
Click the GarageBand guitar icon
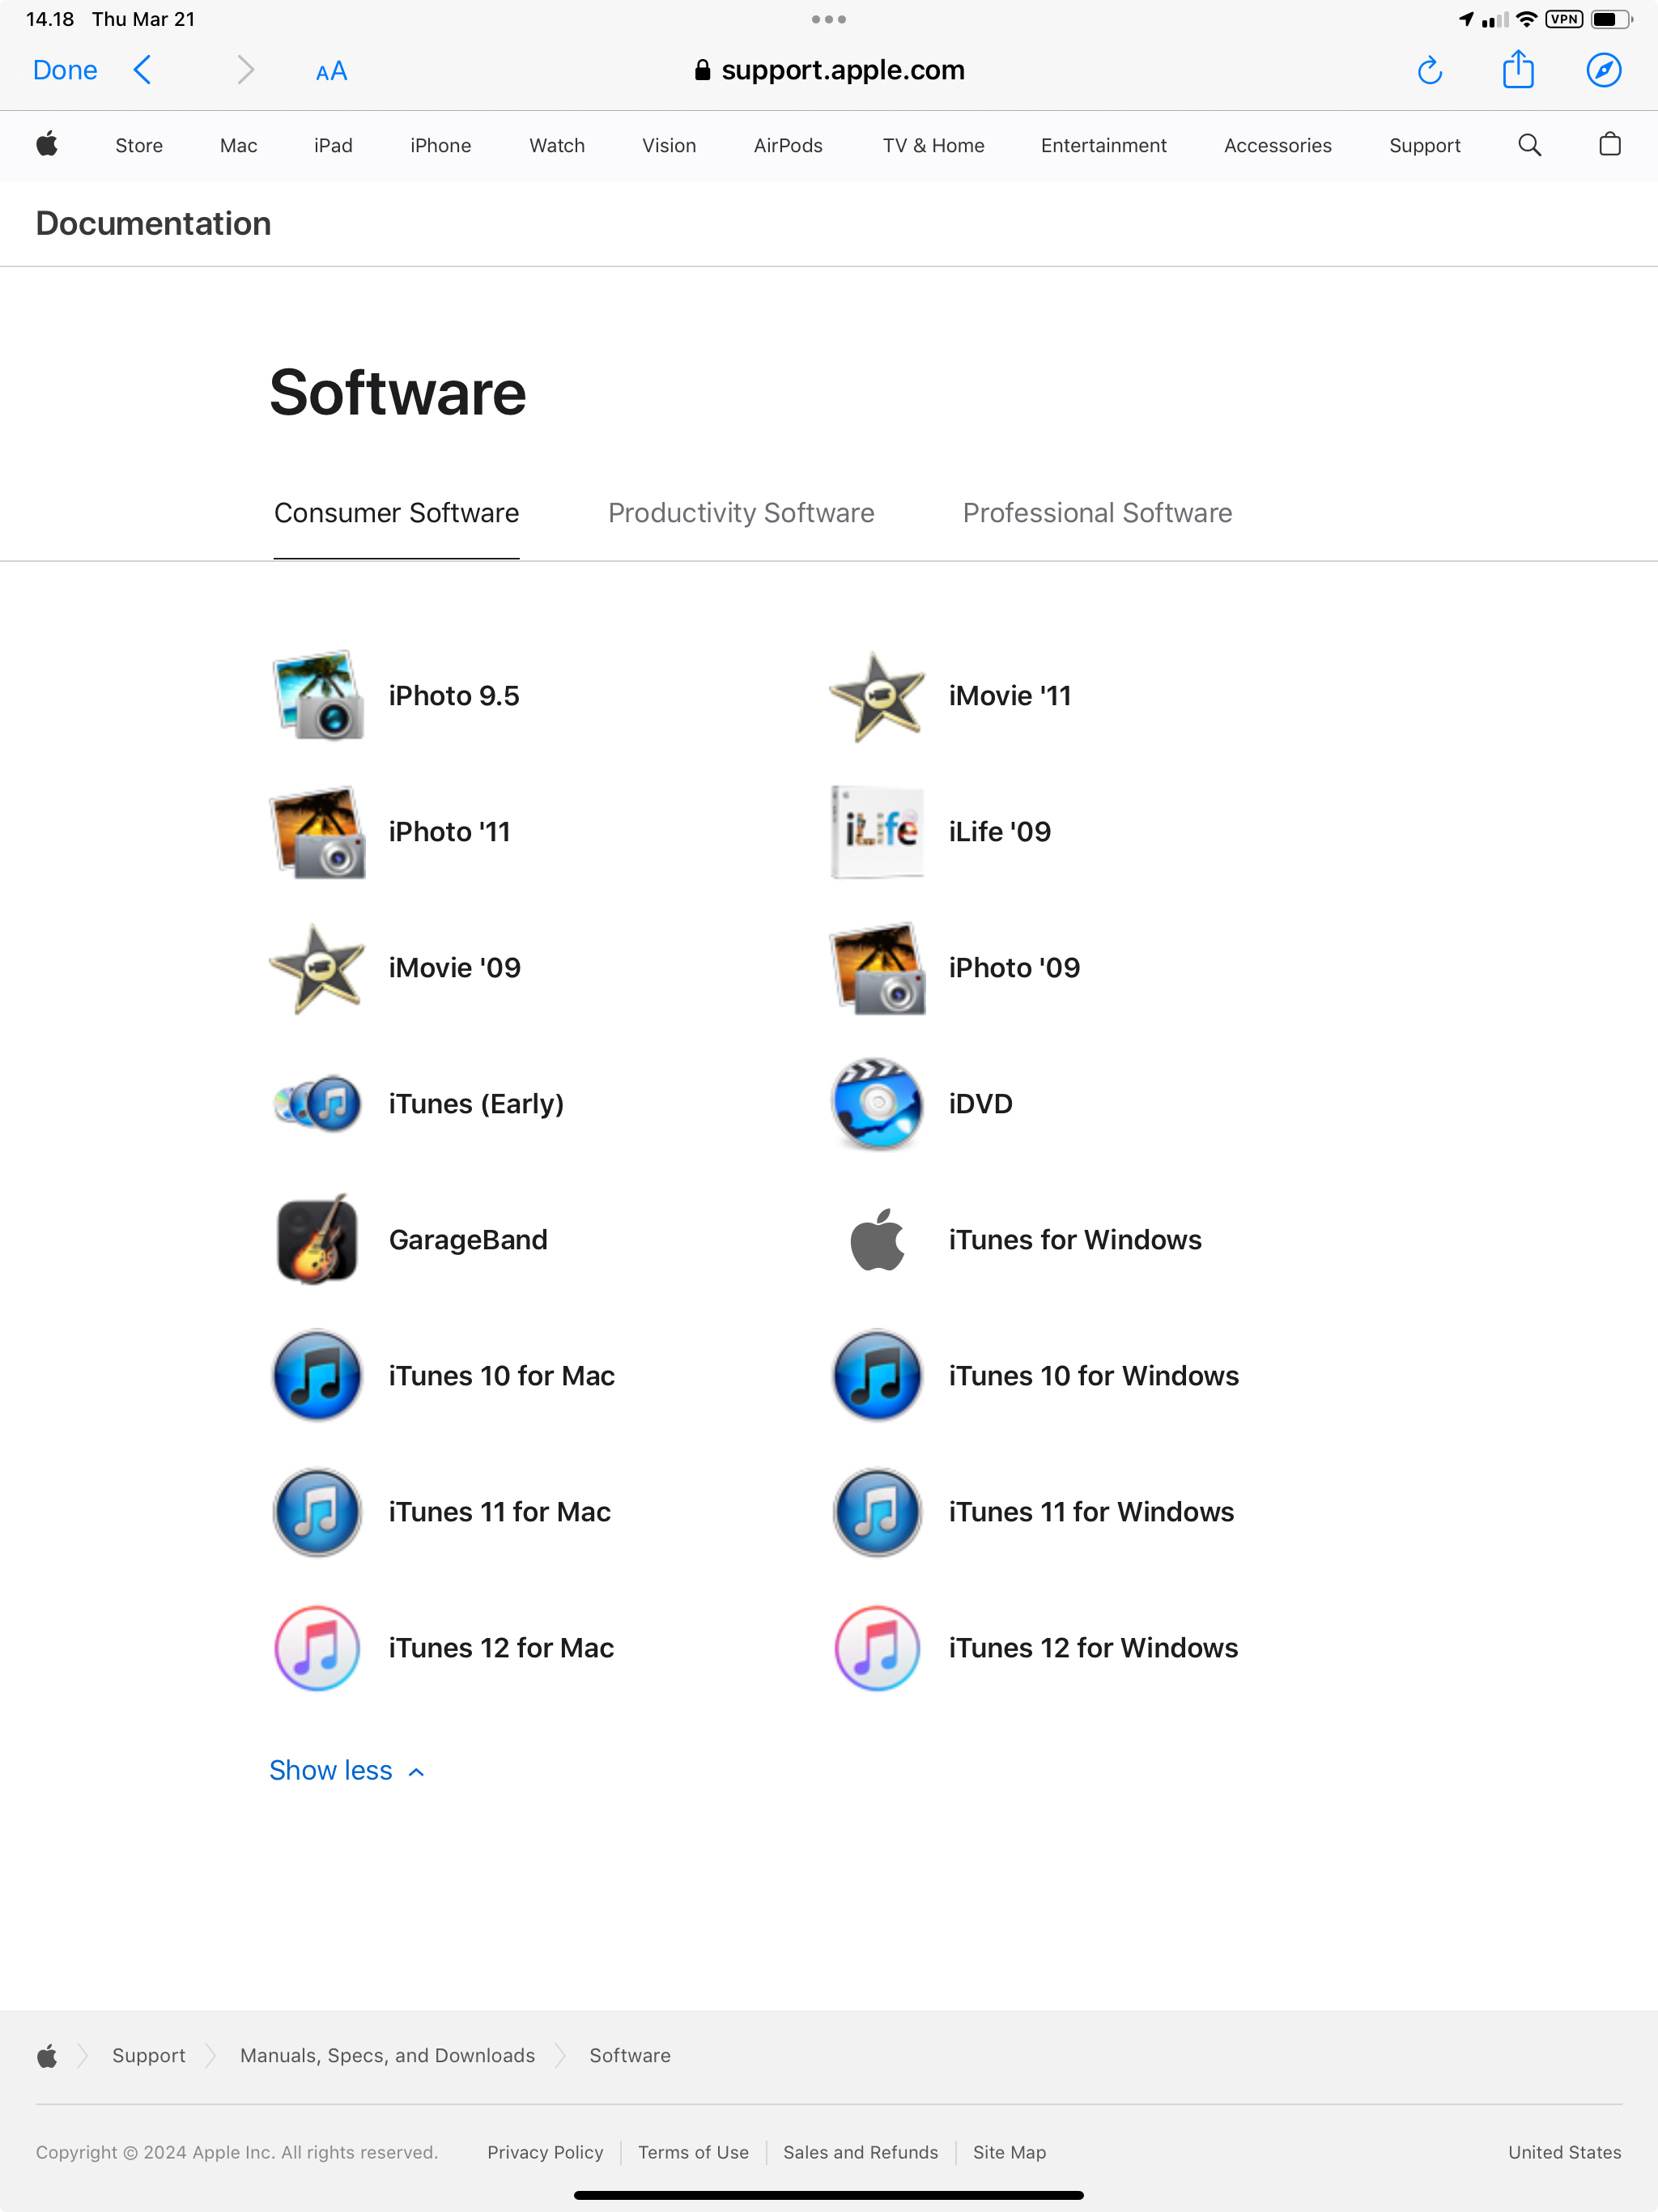click(x=317, y=1239)
